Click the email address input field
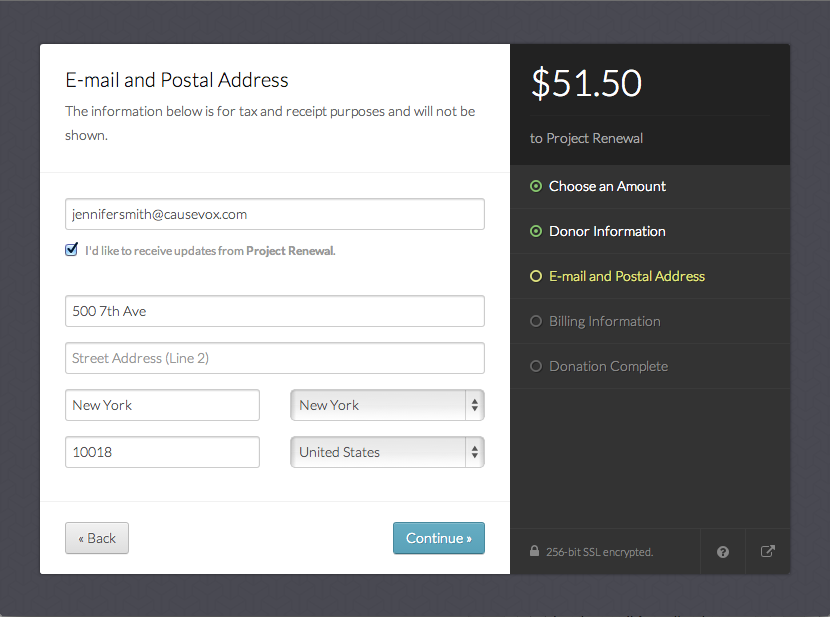This screenshot has width=830, height=617. pos(275,214)
